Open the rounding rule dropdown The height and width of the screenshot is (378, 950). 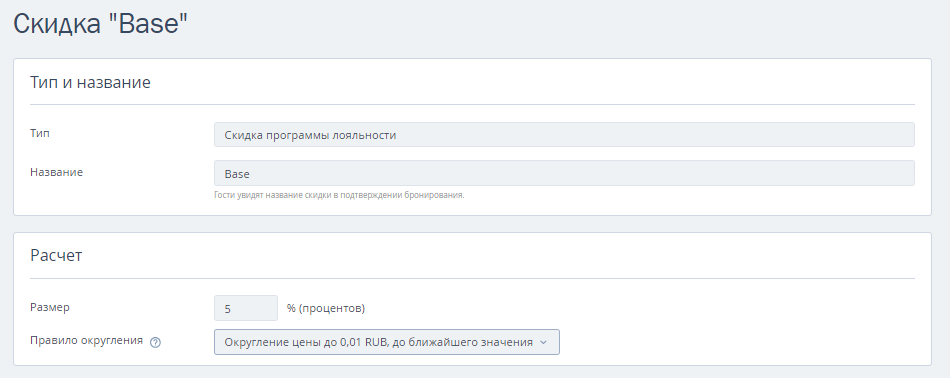[x=387, y=342]
